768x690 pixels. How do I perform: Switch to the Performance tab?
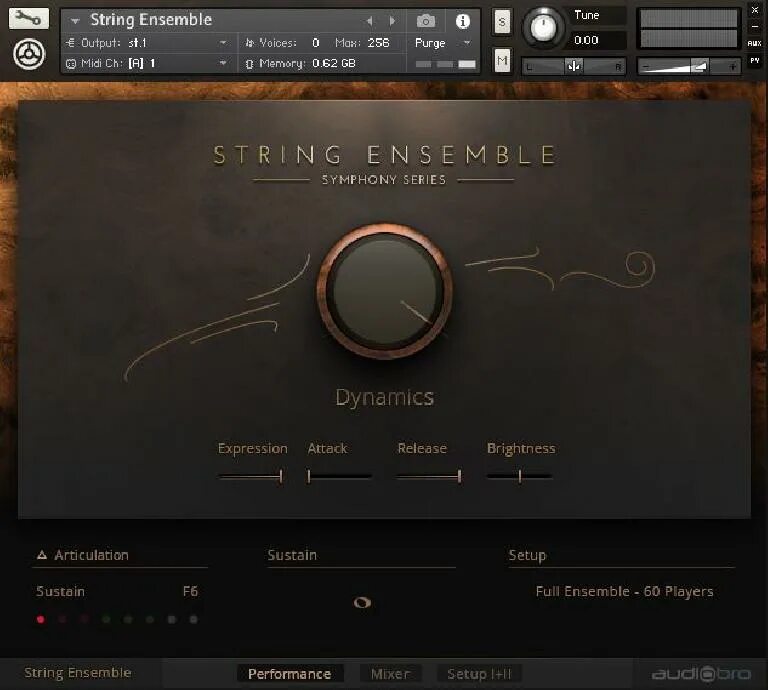tap(290, 674)
